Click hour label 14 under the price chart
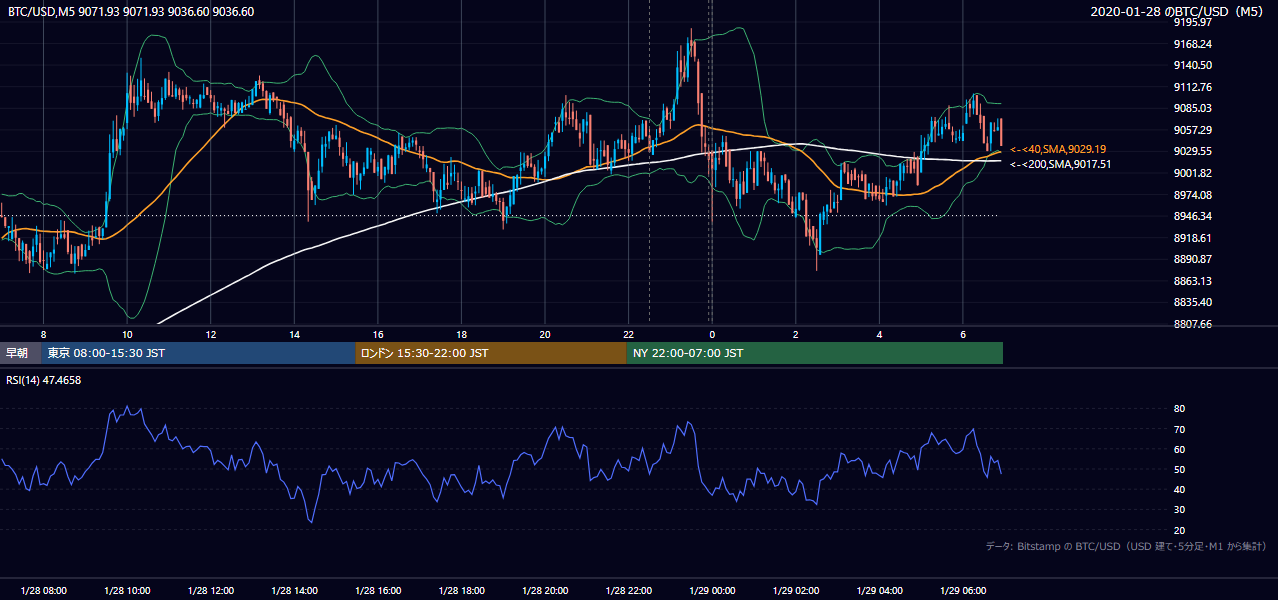Image resolution: width=1278 pixels, height=600 pixels. (x=294, y=334)
